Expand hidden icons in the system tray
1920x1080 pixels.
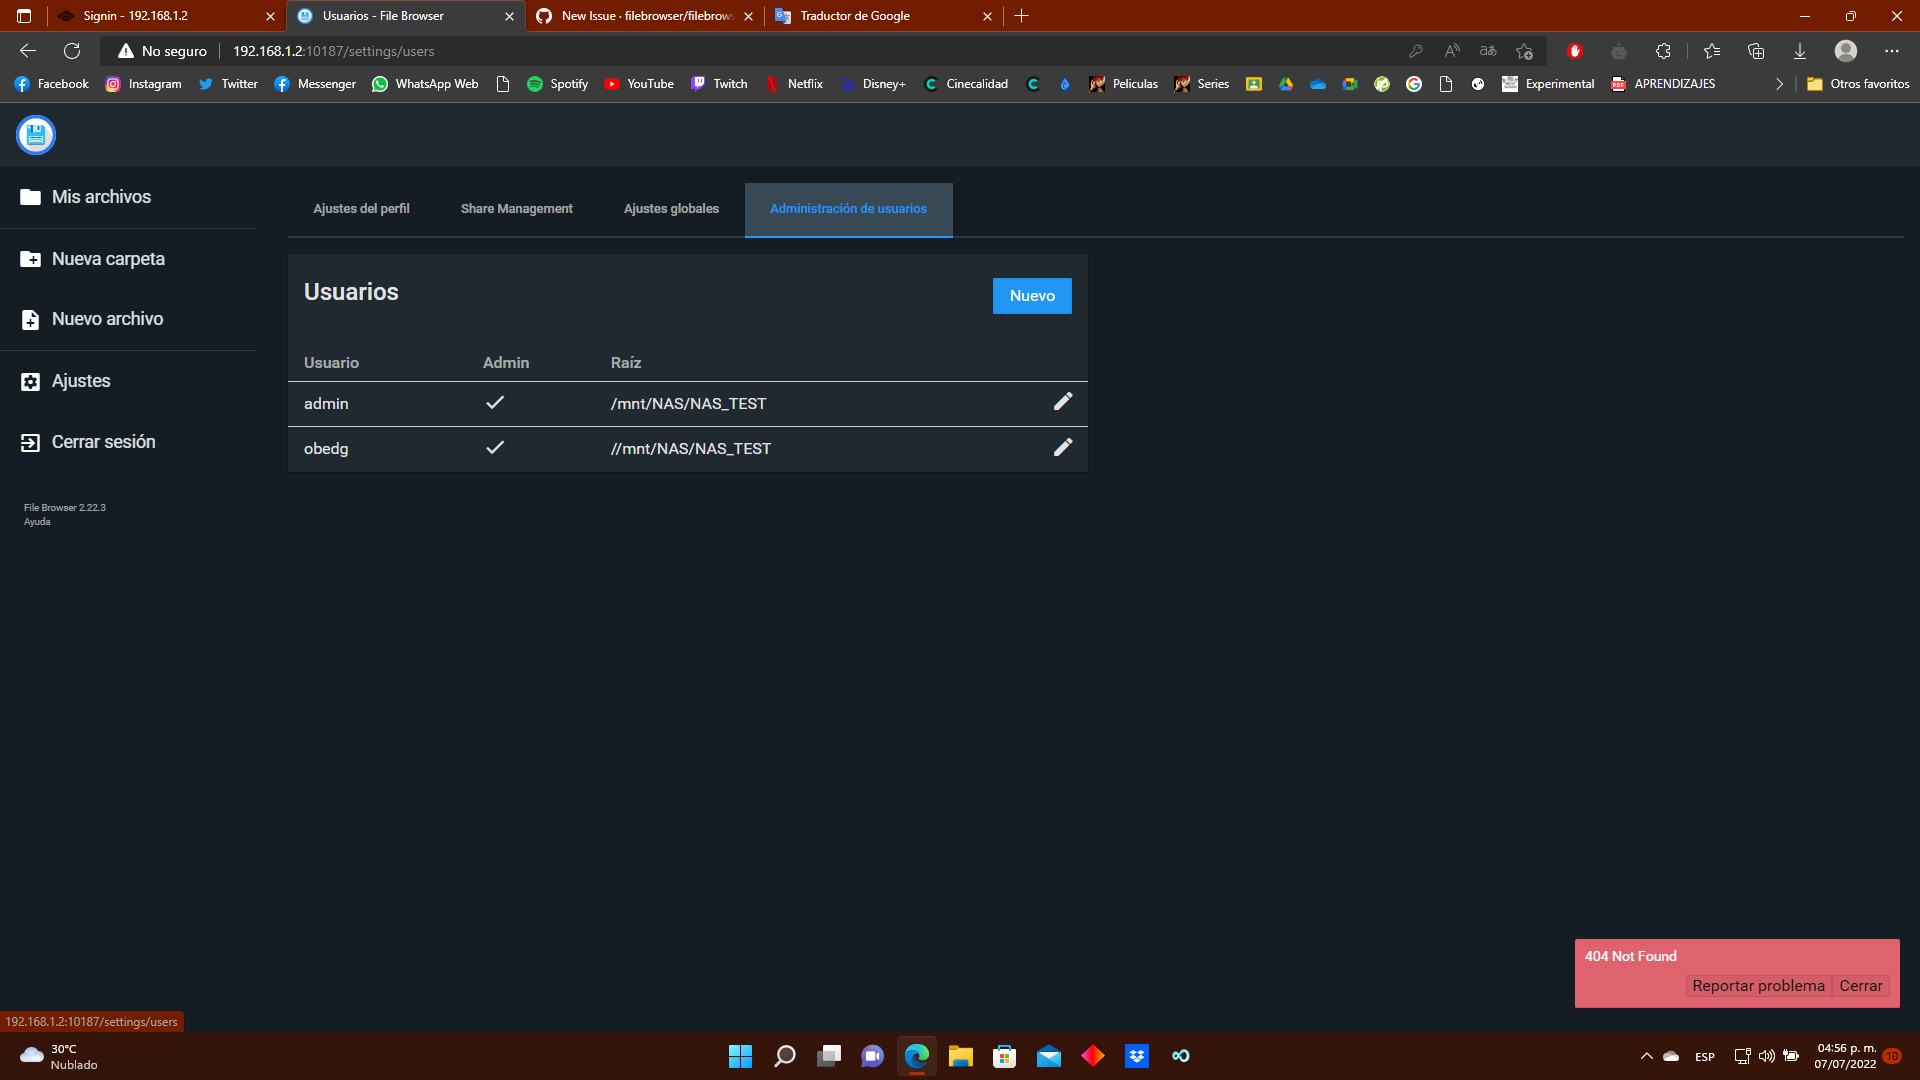(x=1646, y=1056)
